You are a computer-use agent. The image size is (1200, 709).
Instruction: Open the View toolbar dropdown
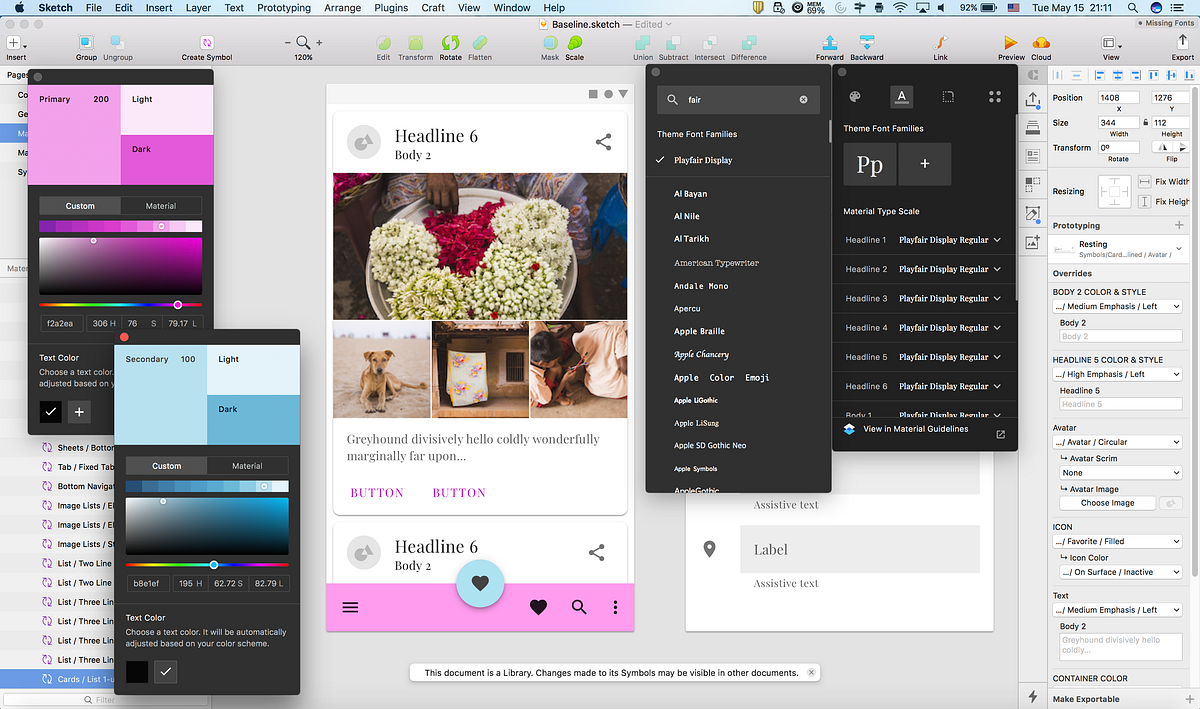(1110, 43)
